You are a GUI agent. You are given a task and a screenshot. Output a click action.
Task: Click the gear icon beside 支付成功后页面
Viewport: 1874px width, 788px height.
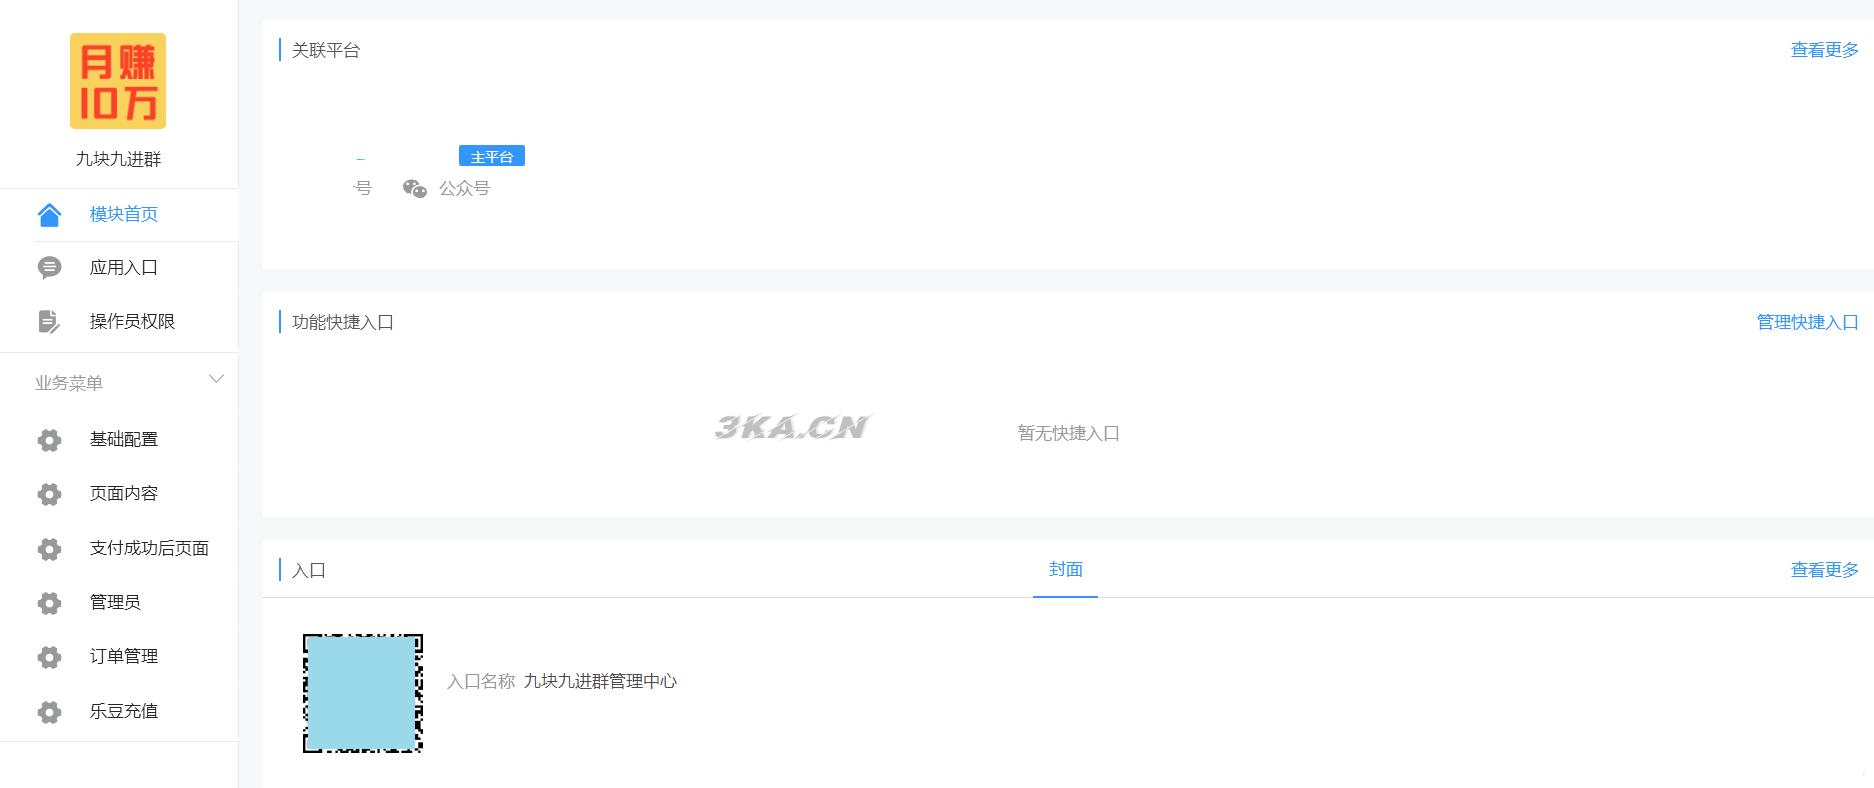click(x=49, y=548)
